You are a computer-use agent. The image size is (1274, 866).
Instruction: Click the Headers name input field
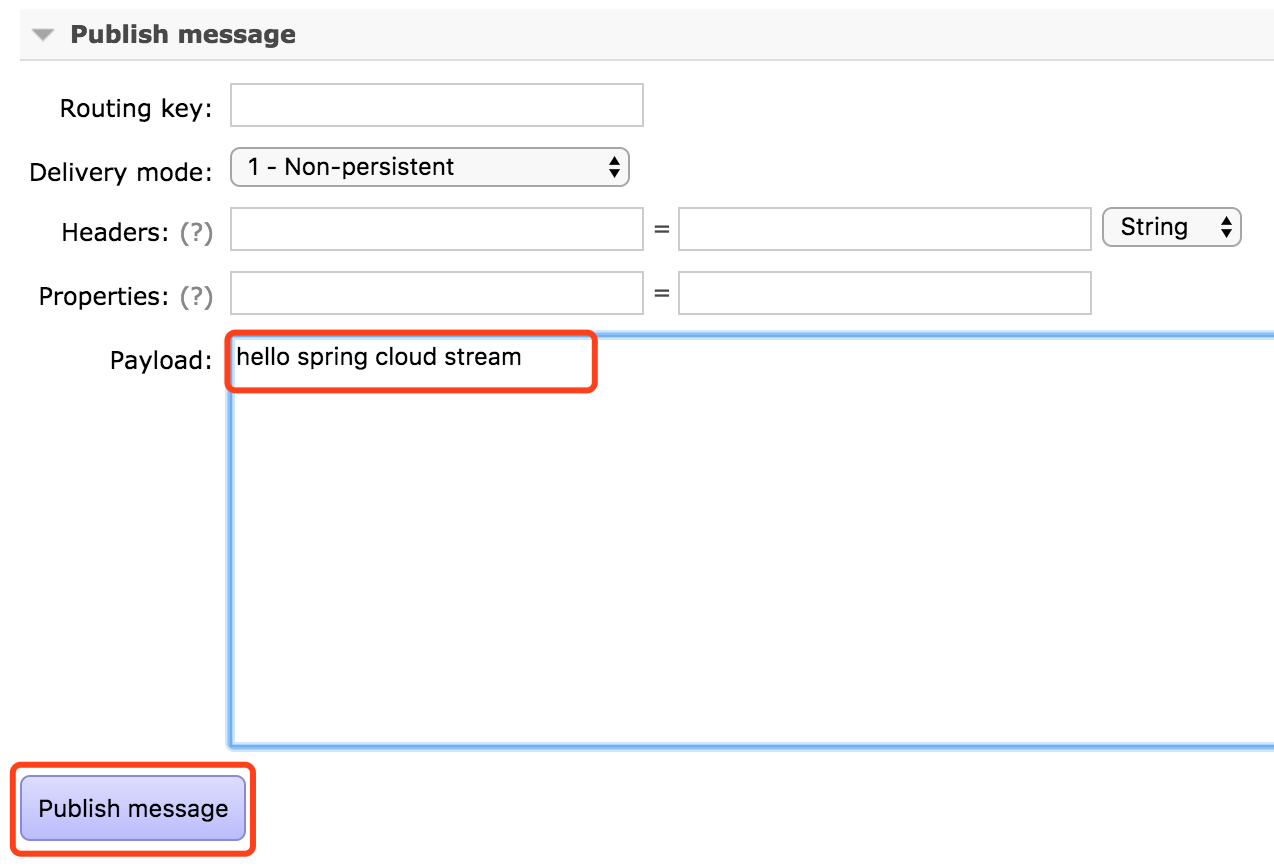[x=437, y=229]
